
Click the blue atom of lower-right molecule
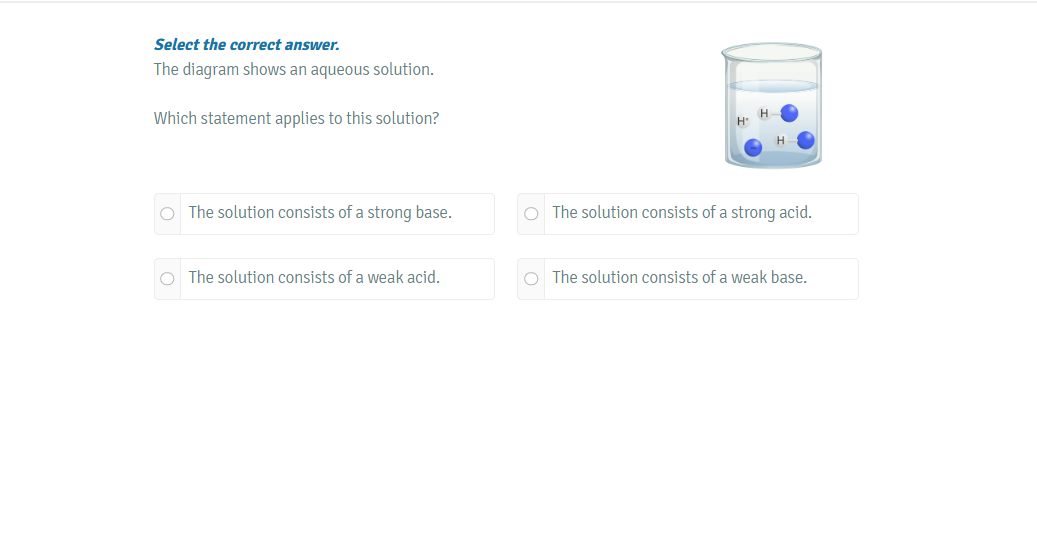tap(806, 141)
